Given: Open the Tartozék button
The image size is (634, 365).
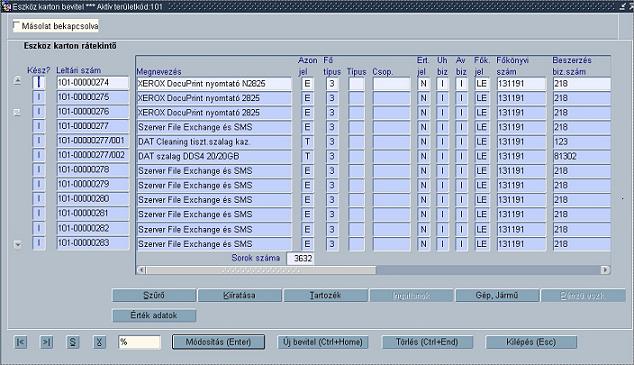Looking at the screenshot, I should tap(325, 295).
